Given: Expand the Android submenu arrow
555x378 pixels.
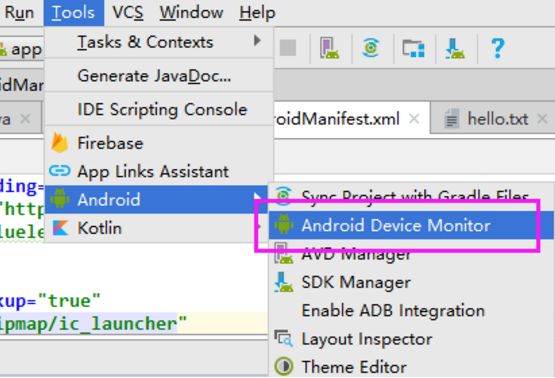Looking at the screenshot, I should [x=258, y=197].
